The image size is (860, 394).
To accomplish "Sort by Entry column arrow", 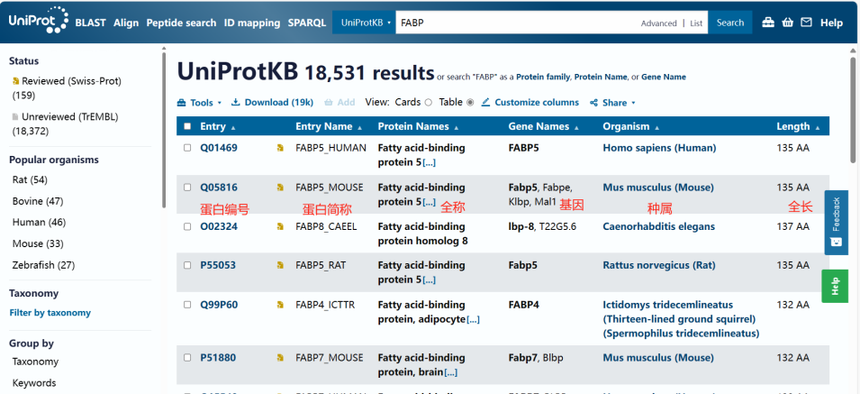I will coord(234,128).
